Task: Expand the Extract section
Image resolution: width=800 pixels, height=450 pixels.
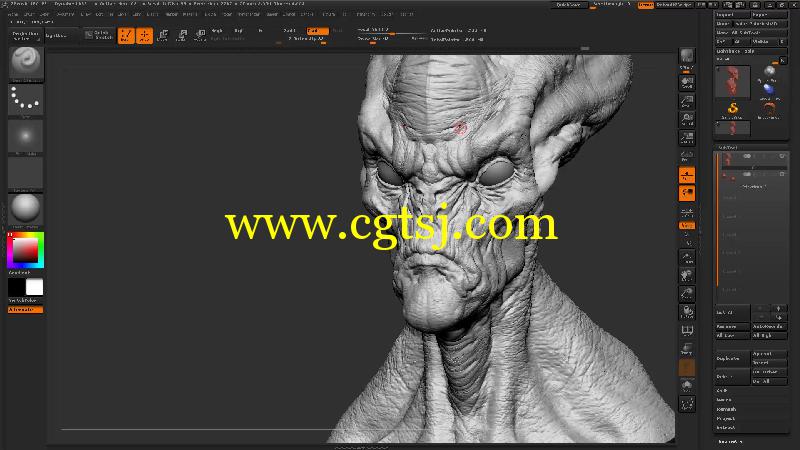Action: click(x=726, y=428)
